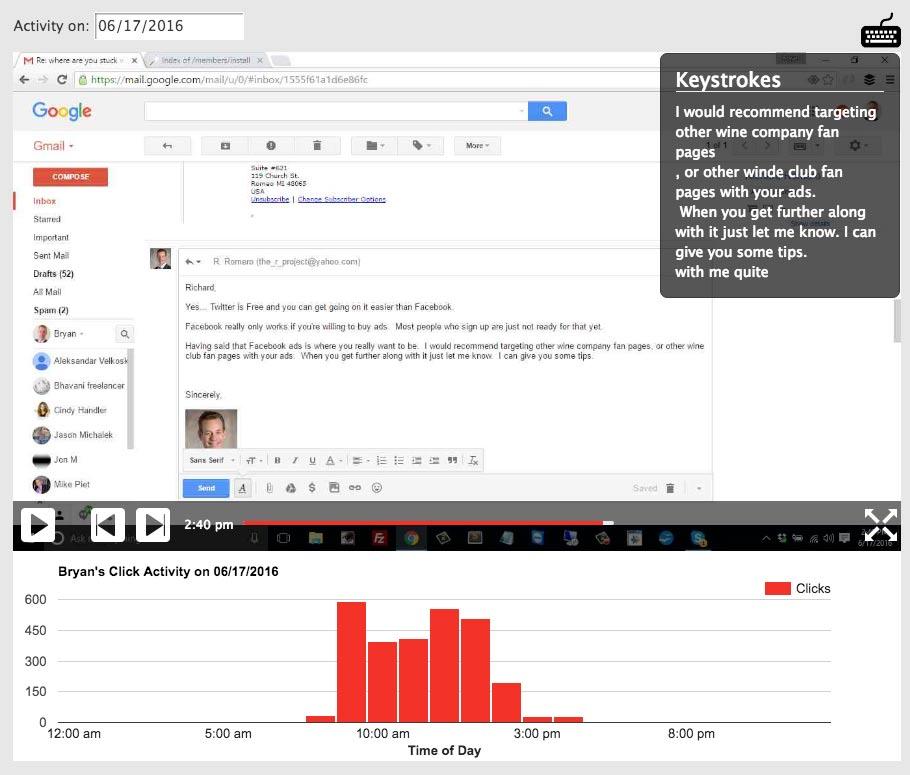Open the Move to folder dropdown
Screen dimensions: 910x775
coord(375,146)
